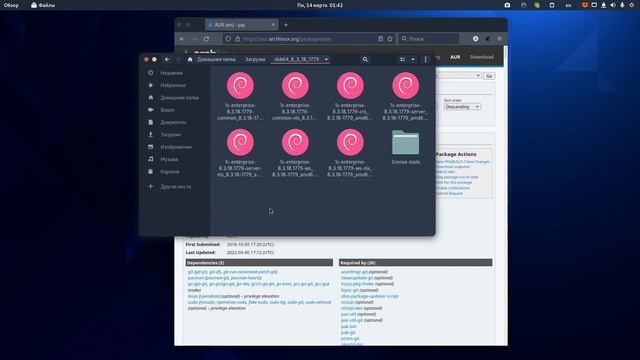
Task: Select the 1c-enterprise common-nls deb package
Action: tap(295, 96)
